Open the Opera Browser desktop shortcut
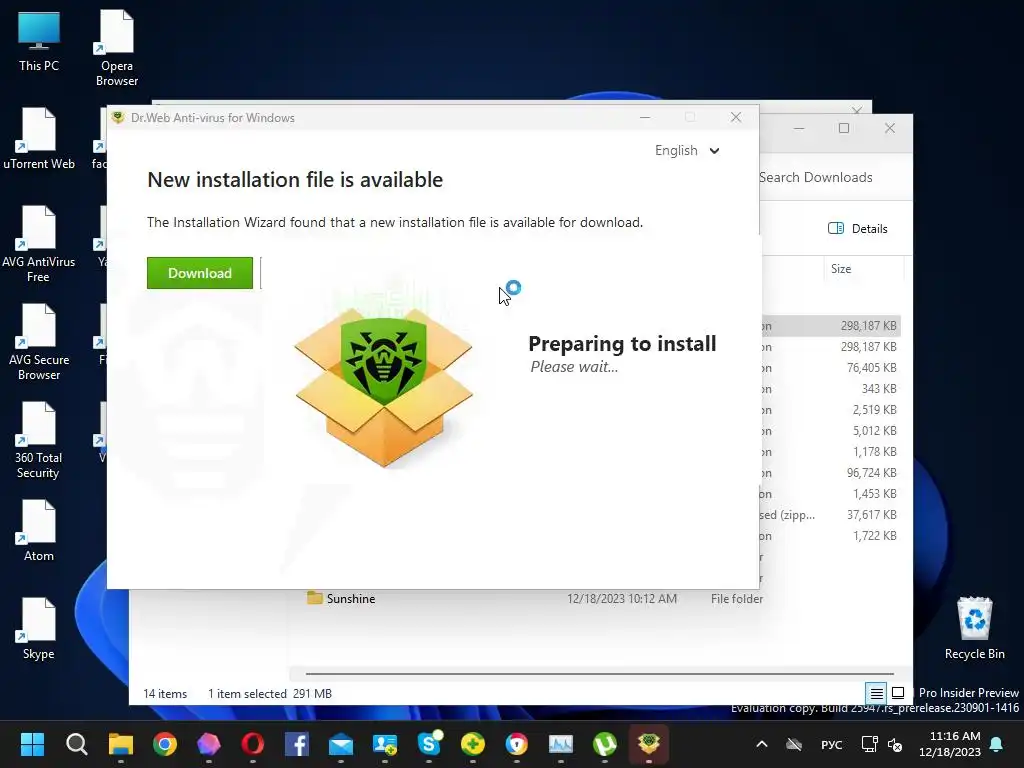The height and width of the screenshot is (768, 1024). coord(117,48)
